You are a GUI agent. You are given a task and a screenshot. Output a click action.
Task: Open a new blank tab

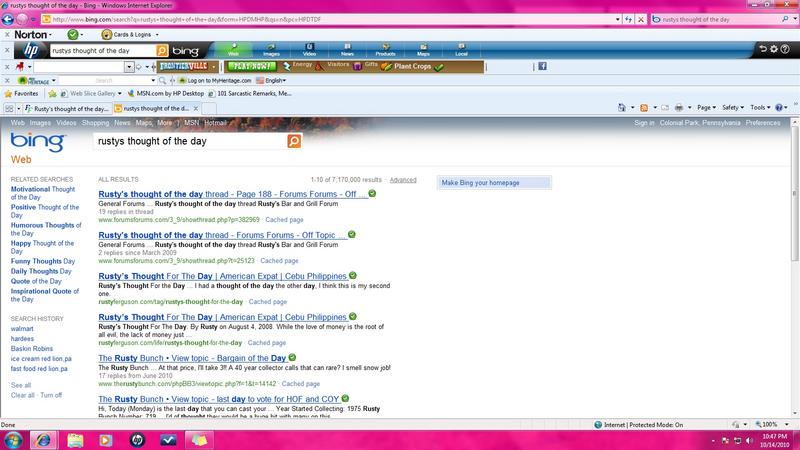(x=209, y=109)
